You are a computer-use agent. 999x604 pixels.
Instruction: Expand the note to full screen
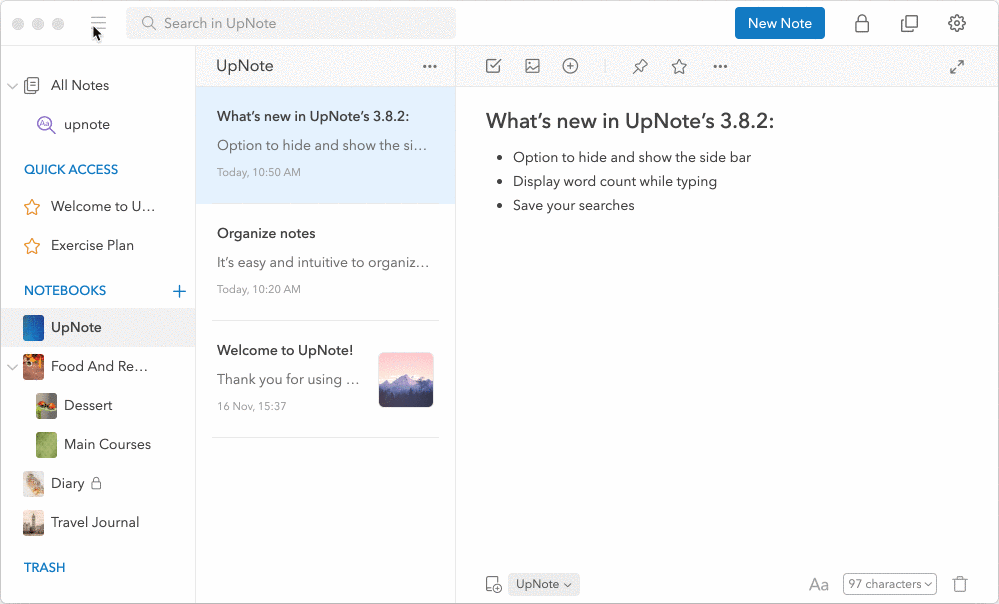(x=956, y=66)
